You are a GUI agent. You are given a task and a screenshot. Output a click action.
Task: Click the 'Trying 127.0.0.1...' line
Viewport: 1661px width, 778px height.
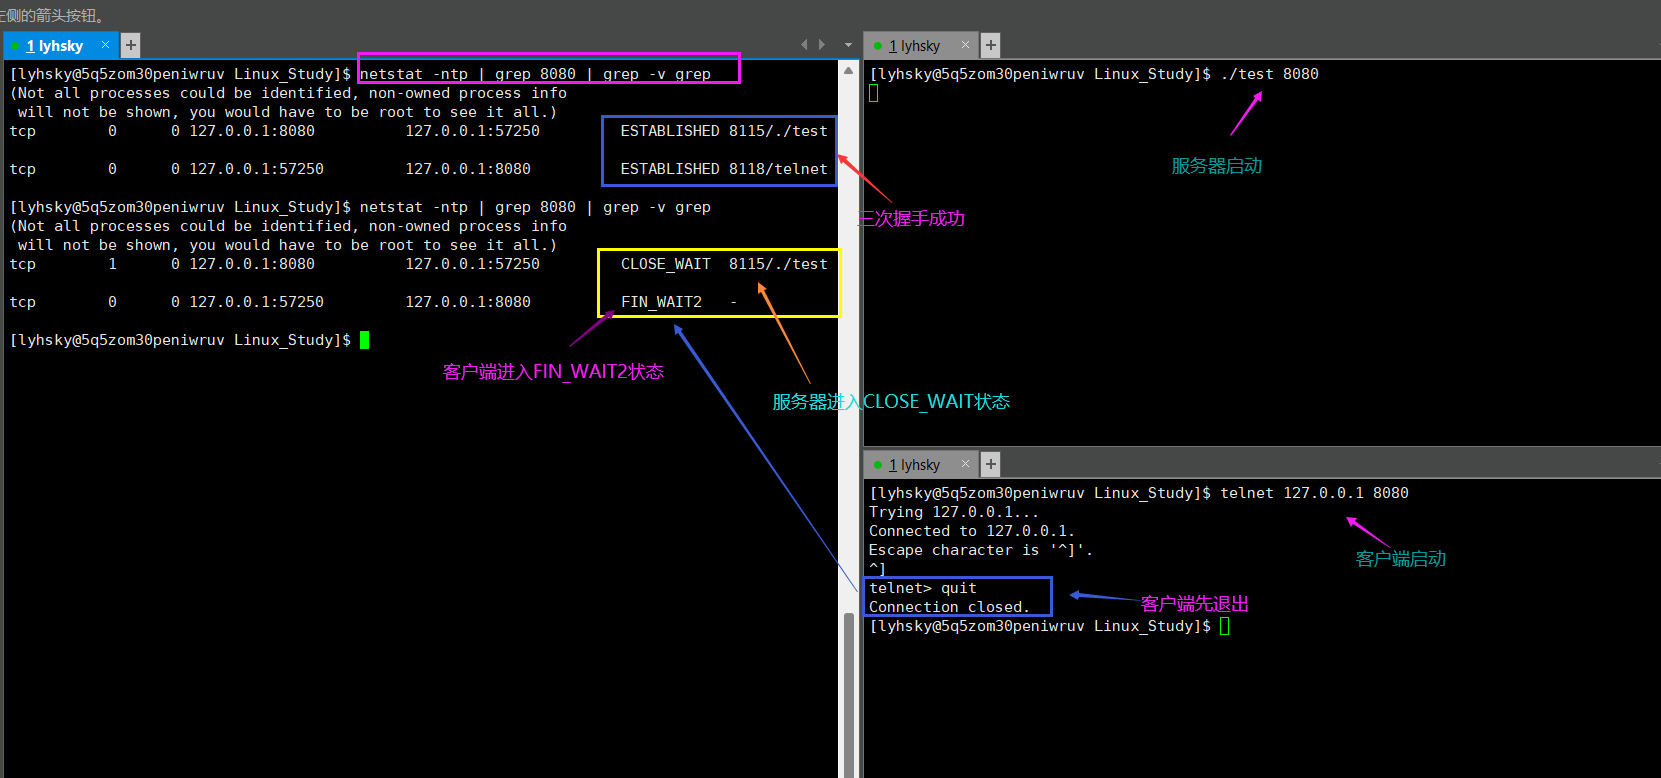click(954, 512)
